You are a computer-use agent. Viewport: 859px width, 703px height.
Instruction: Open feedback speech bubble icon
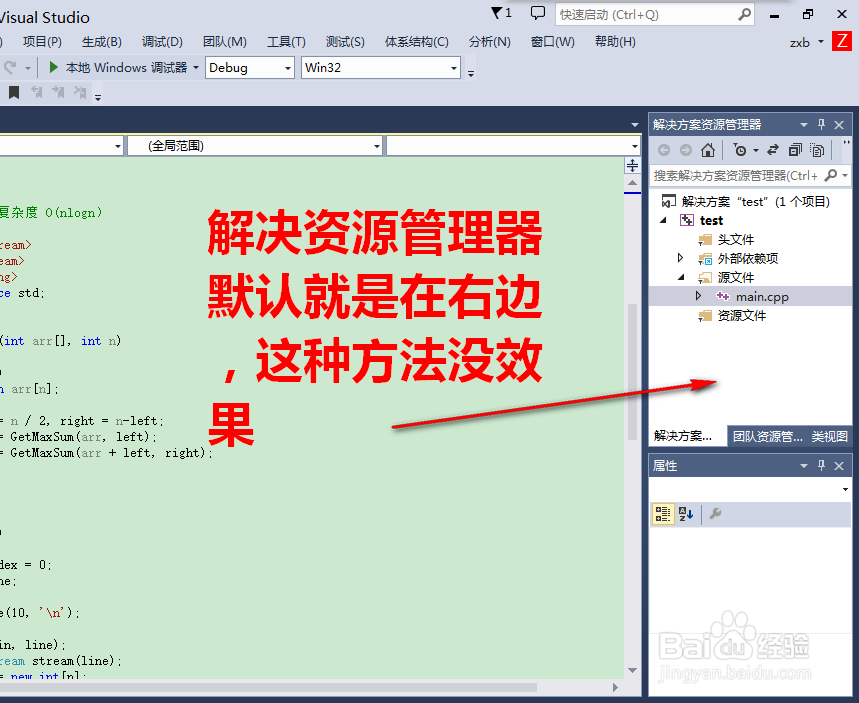pyautogui.click(x=538, y=13)
